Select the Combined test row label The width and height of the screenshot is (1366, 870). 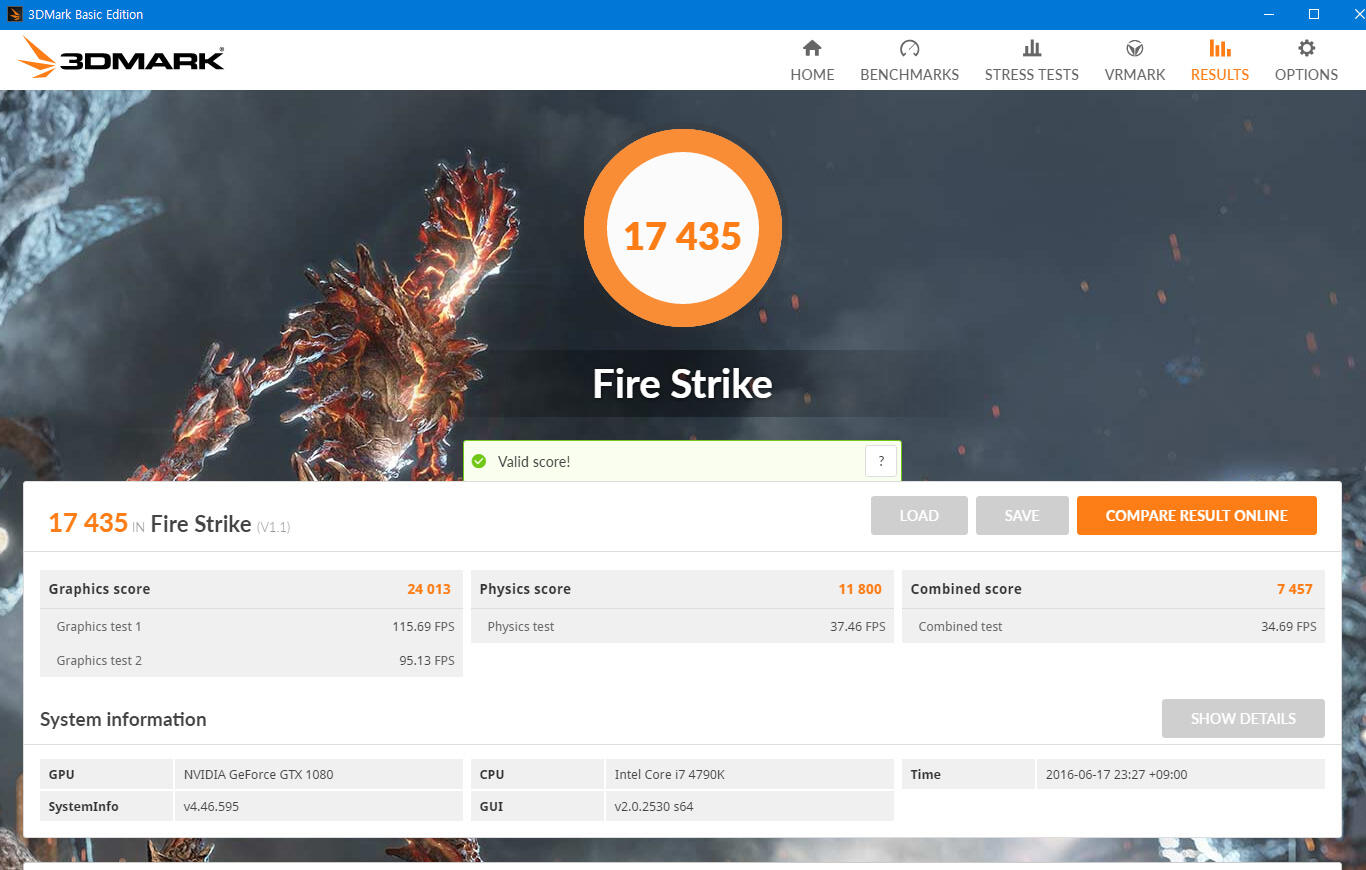[960, 627]
